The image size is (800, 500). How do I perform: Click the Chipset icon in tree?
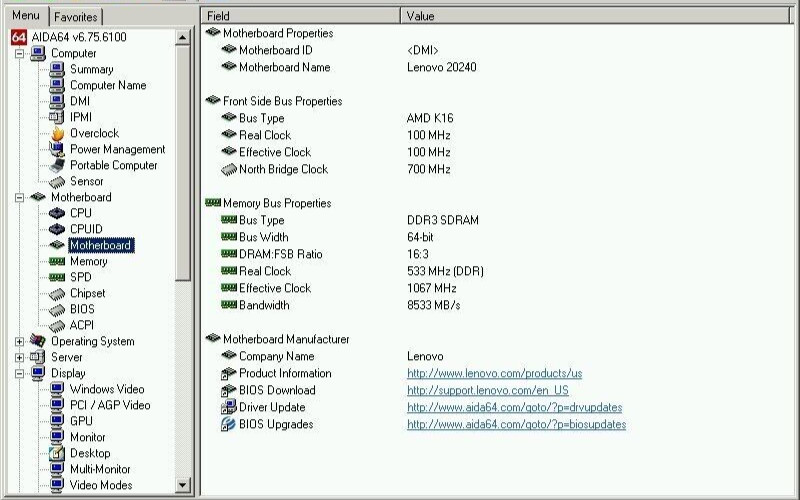(57, 293)
